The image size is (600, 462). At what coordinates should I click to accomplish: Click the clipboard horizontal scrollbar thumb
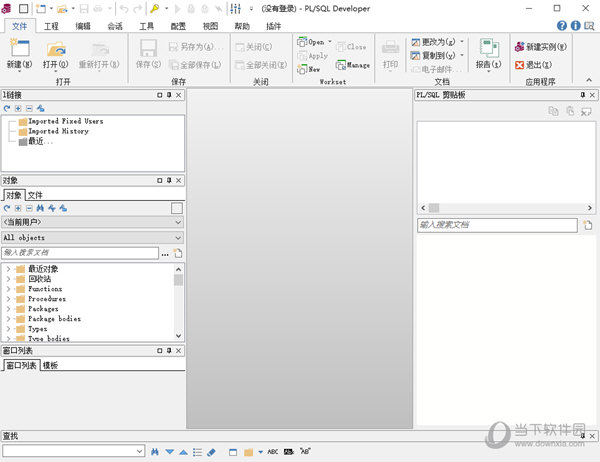click(434, 208)
